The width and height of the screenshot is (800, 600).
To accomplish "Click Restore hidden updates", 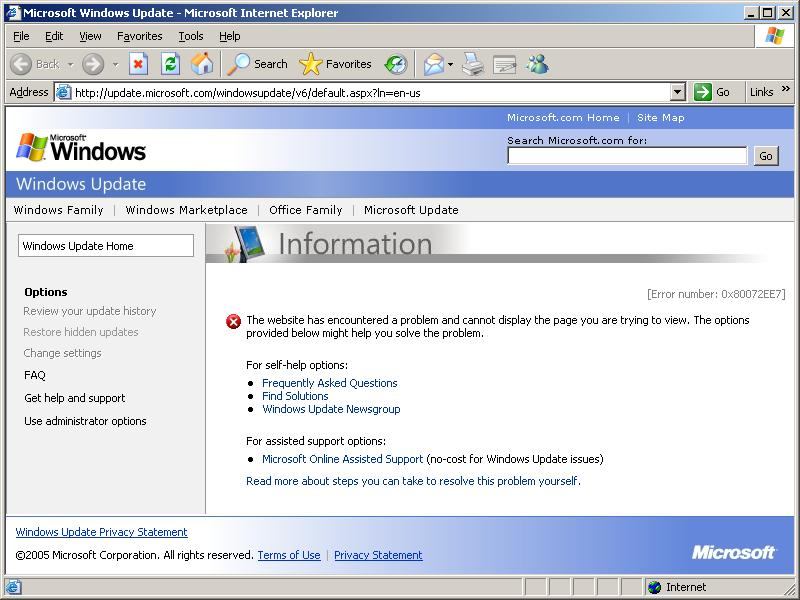I will (81, 332).
